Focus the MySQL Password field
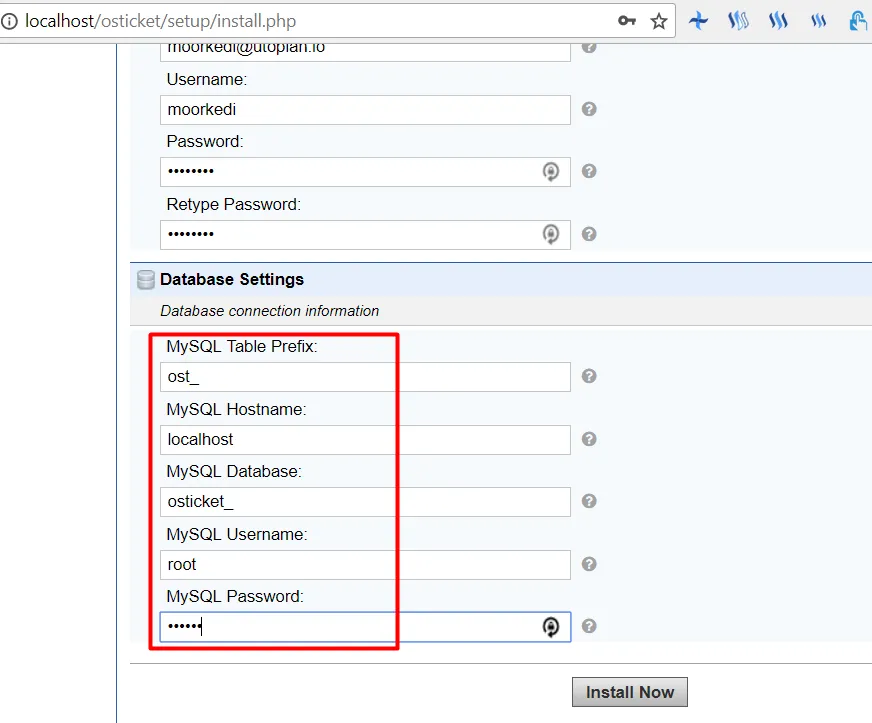This screenshot has width=872, height=723. click(365, 627)
